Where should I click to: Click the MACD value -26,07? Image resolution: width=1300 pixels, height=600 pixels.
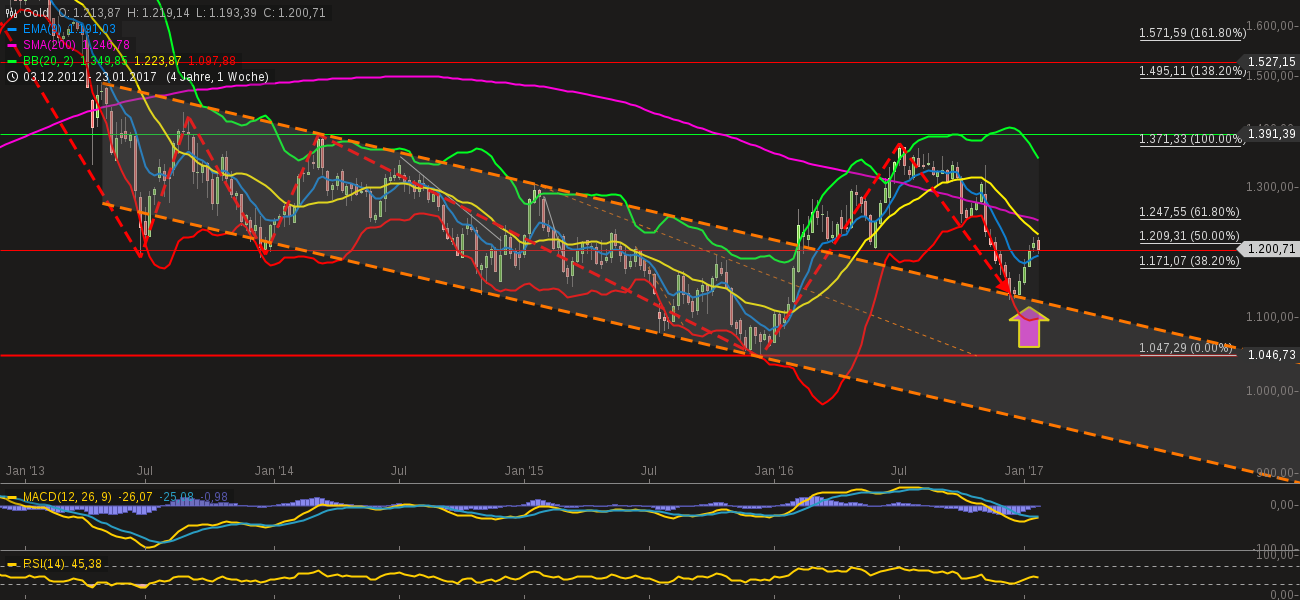[x=136, y=497]
